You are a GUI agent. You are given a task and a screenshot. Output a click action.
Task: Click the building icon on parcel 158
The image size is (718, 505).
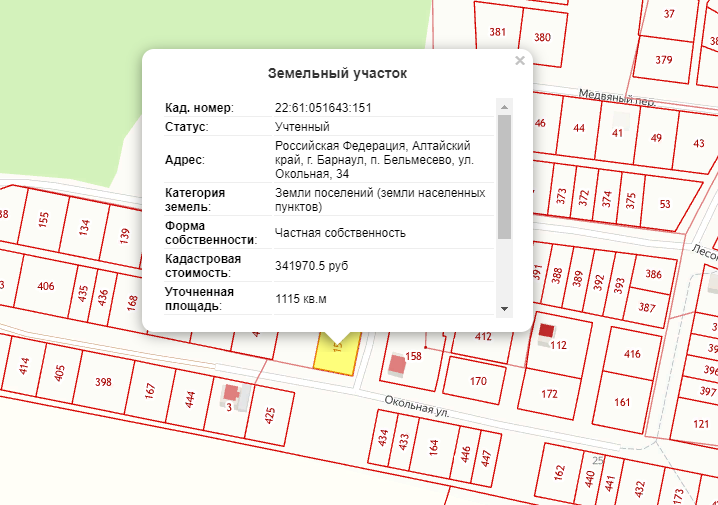coord(397,364)
